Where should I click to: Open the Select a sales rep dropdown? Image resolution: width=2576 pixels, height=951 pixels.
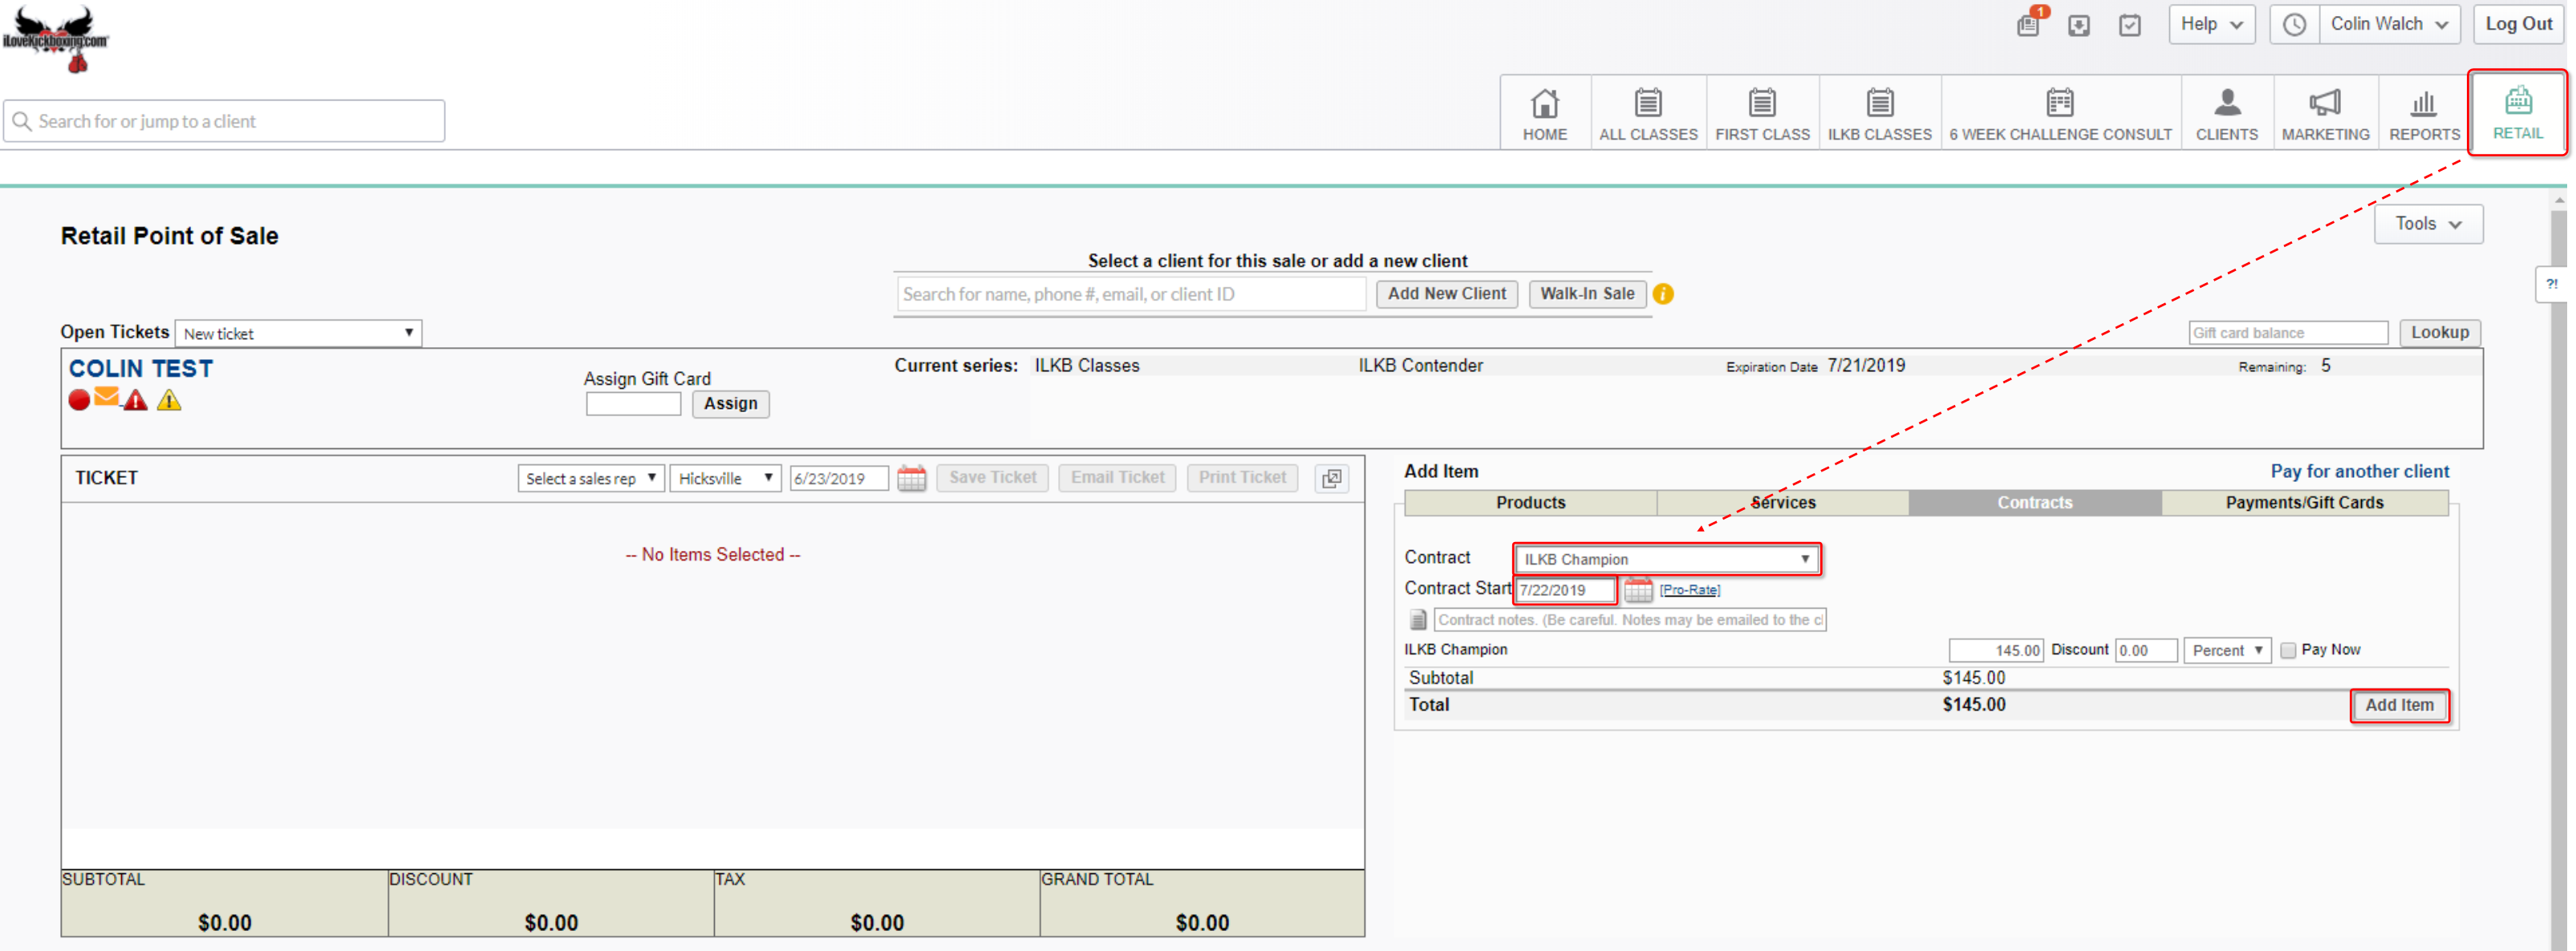pos(590,478)
